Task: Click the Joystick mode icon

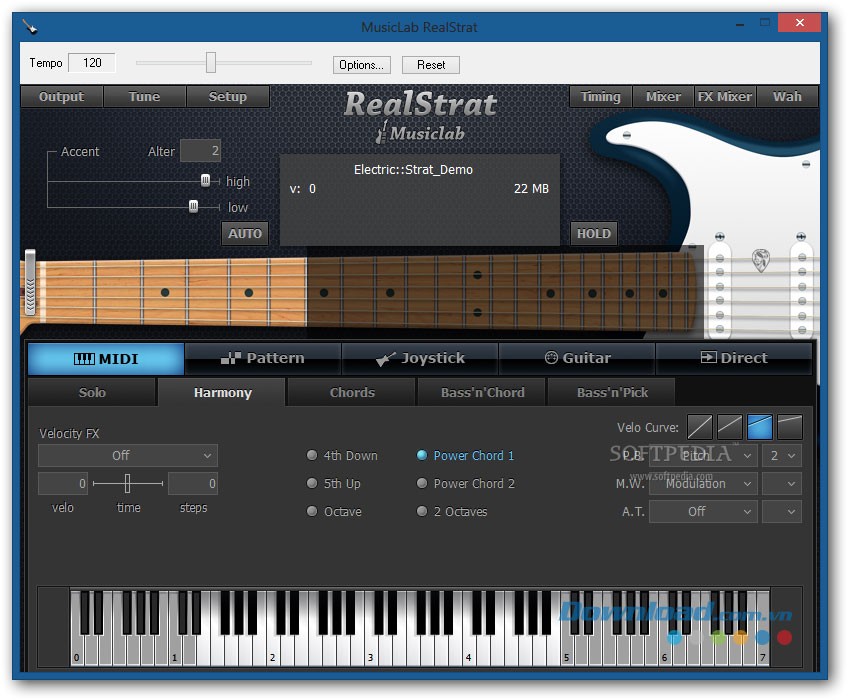Action: click(x=388, y=358)
